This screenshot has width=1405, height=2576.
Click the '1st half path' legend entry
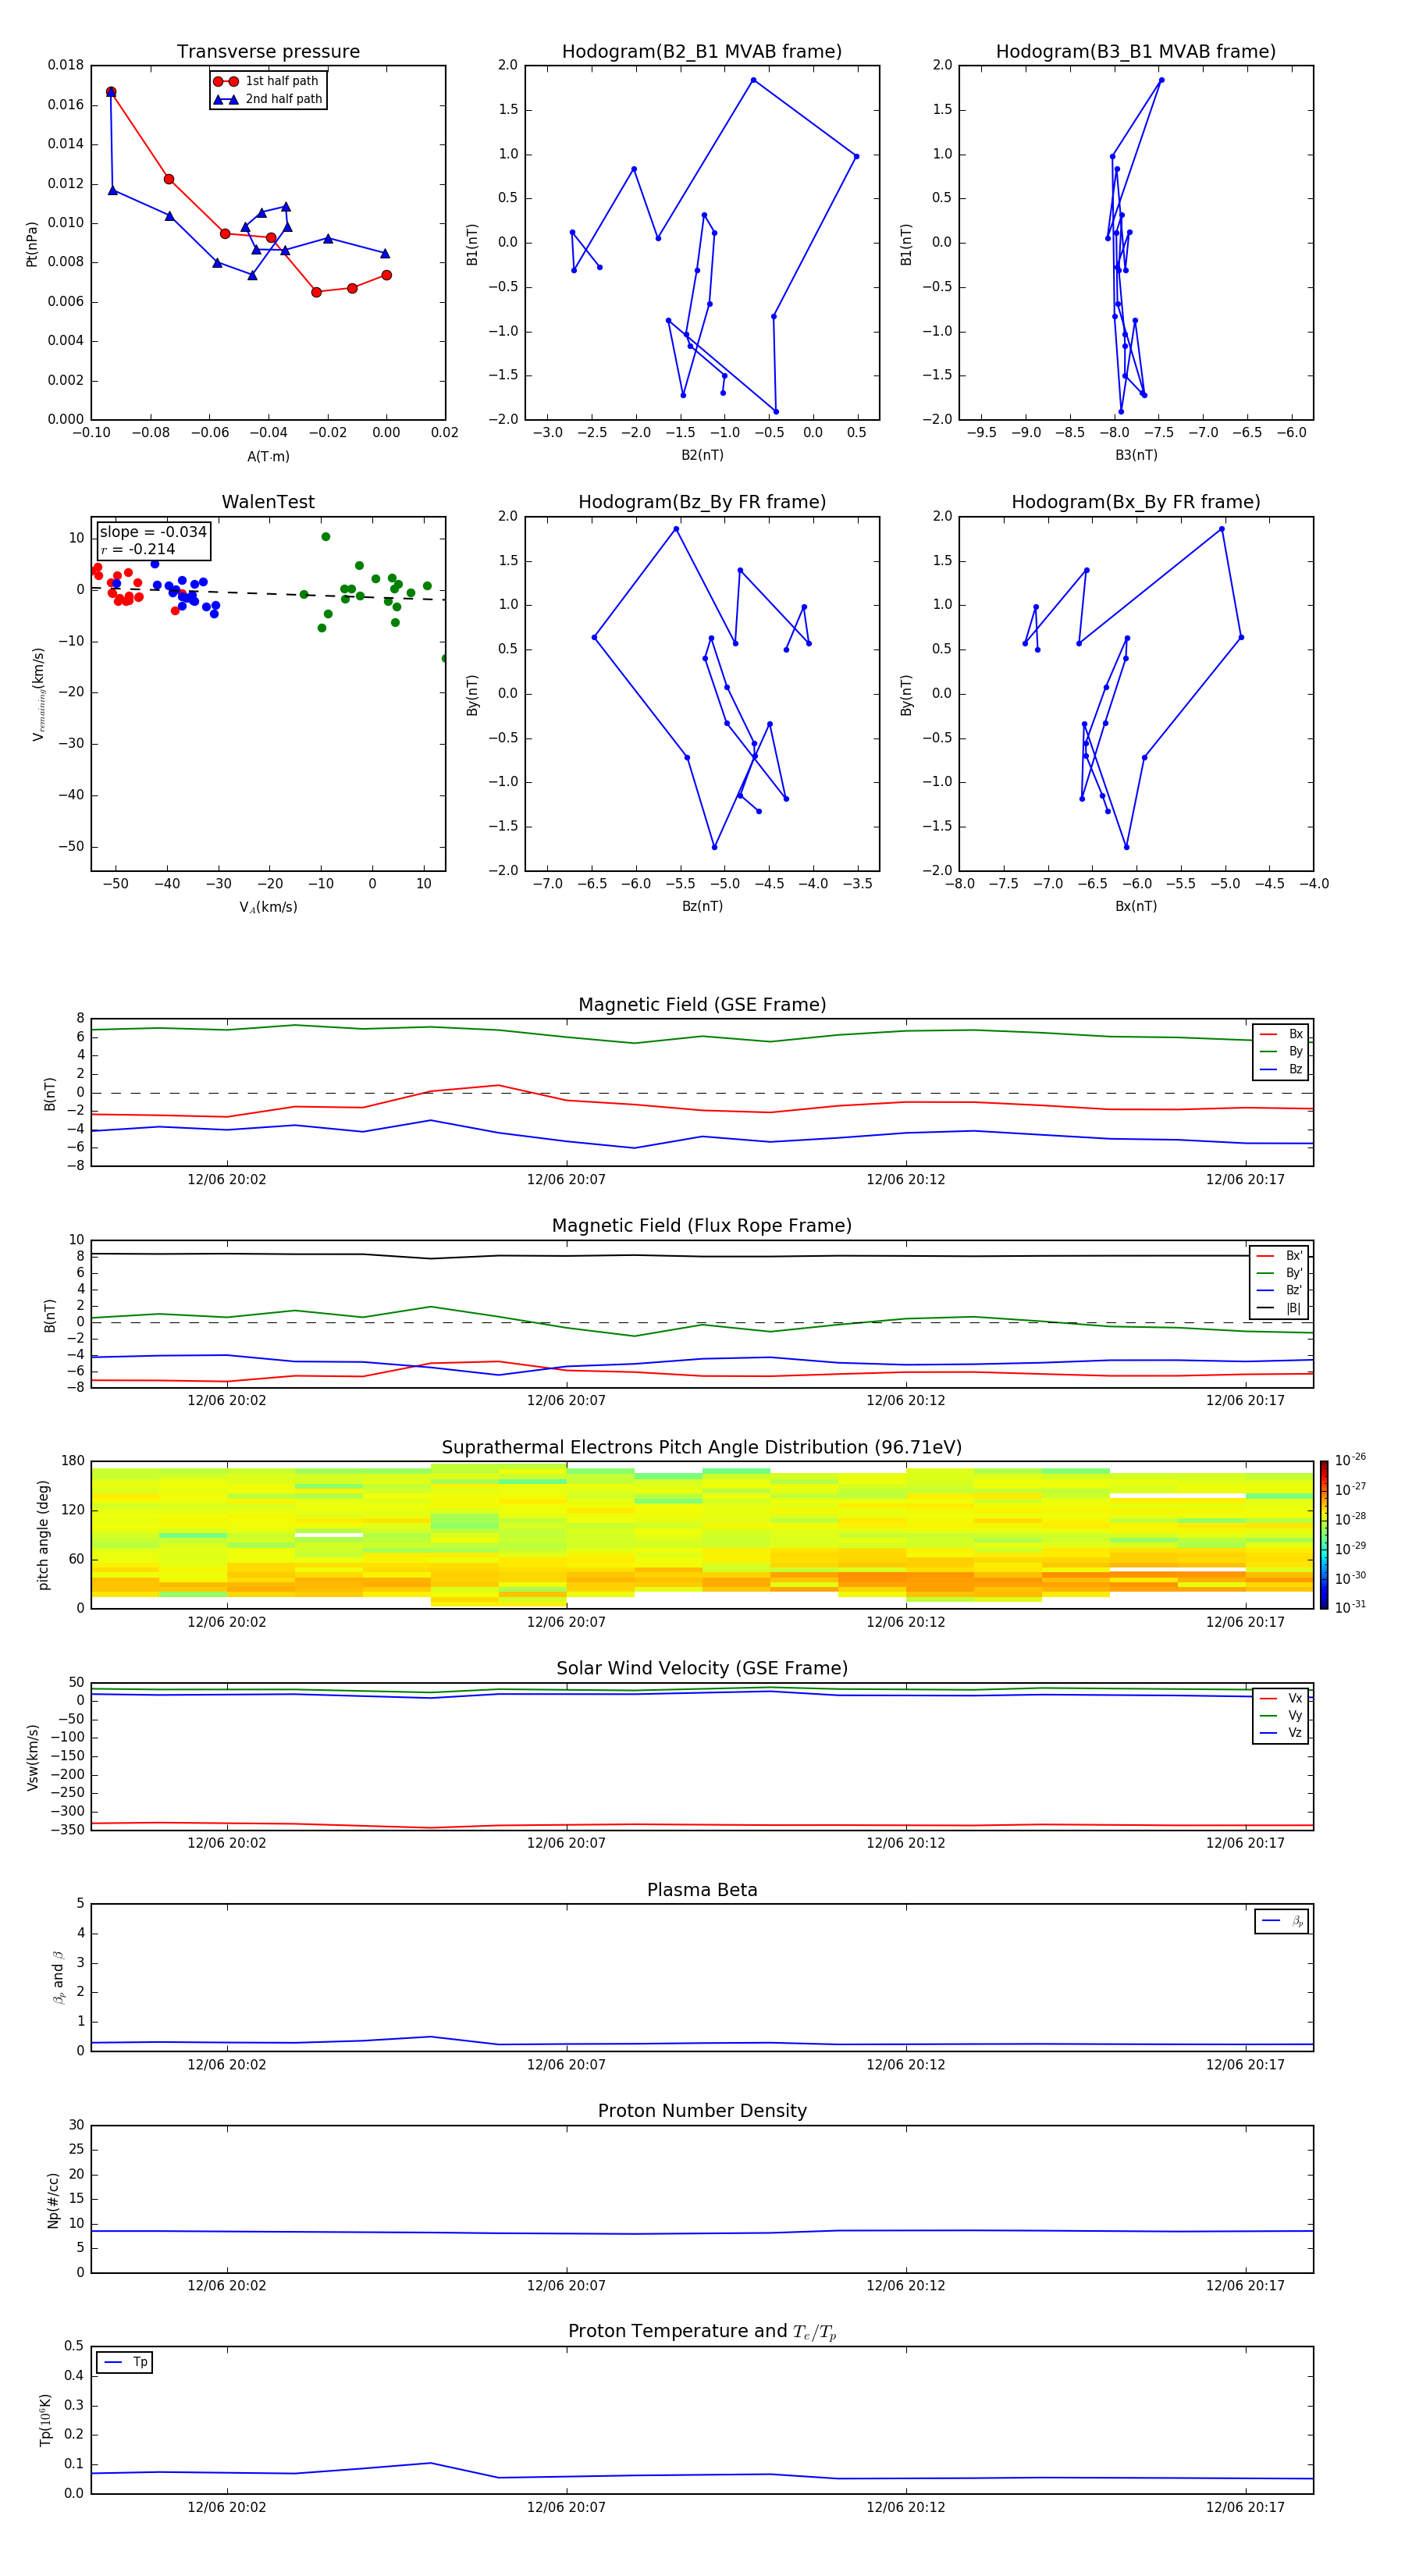tap(266, 81)
